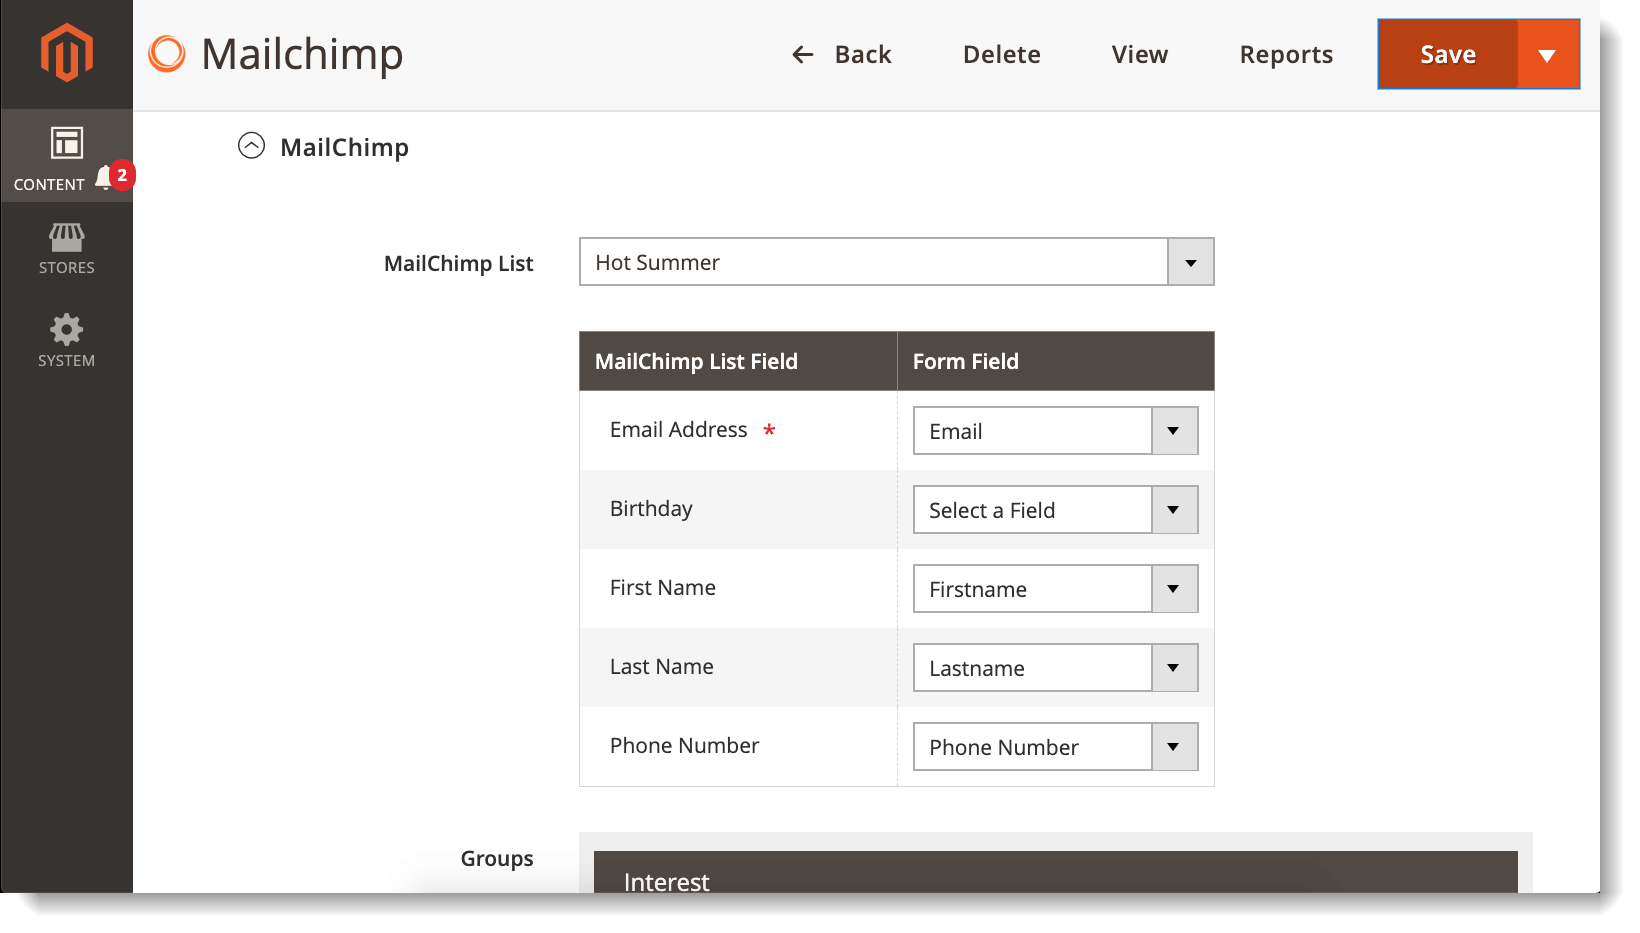
Task: Click the Save button
Action: [1448, 55]
